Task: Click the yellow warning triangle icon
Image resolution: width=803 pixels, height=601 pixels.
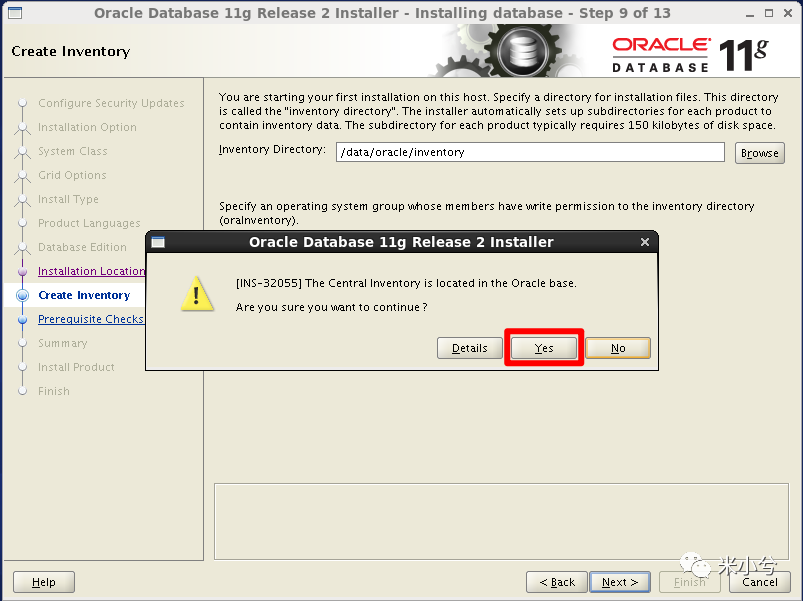Action: point(197,294)
